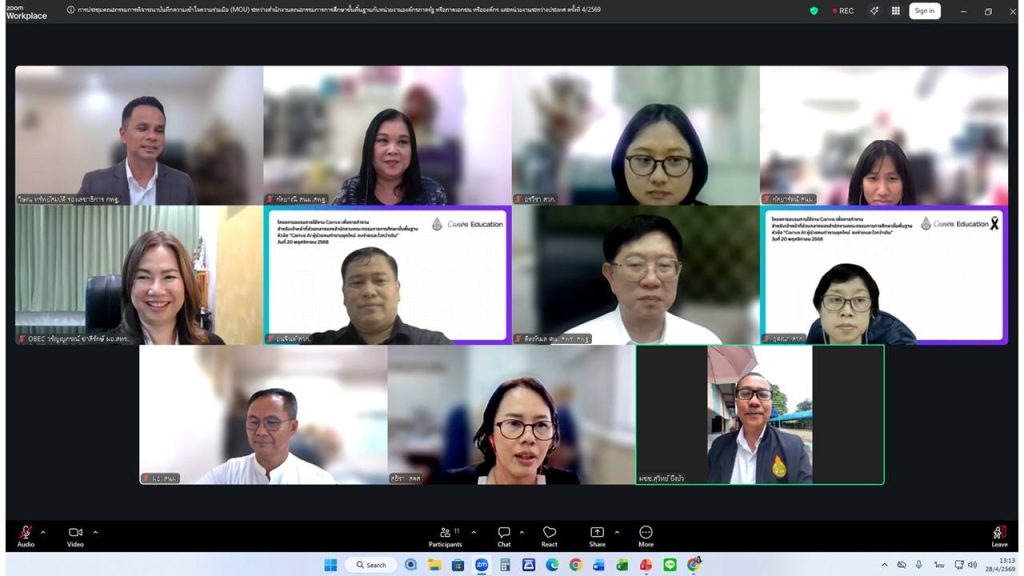Expand the audio options chevron
Viewport: 1024px width, 576px height.
tap(43, 531)
